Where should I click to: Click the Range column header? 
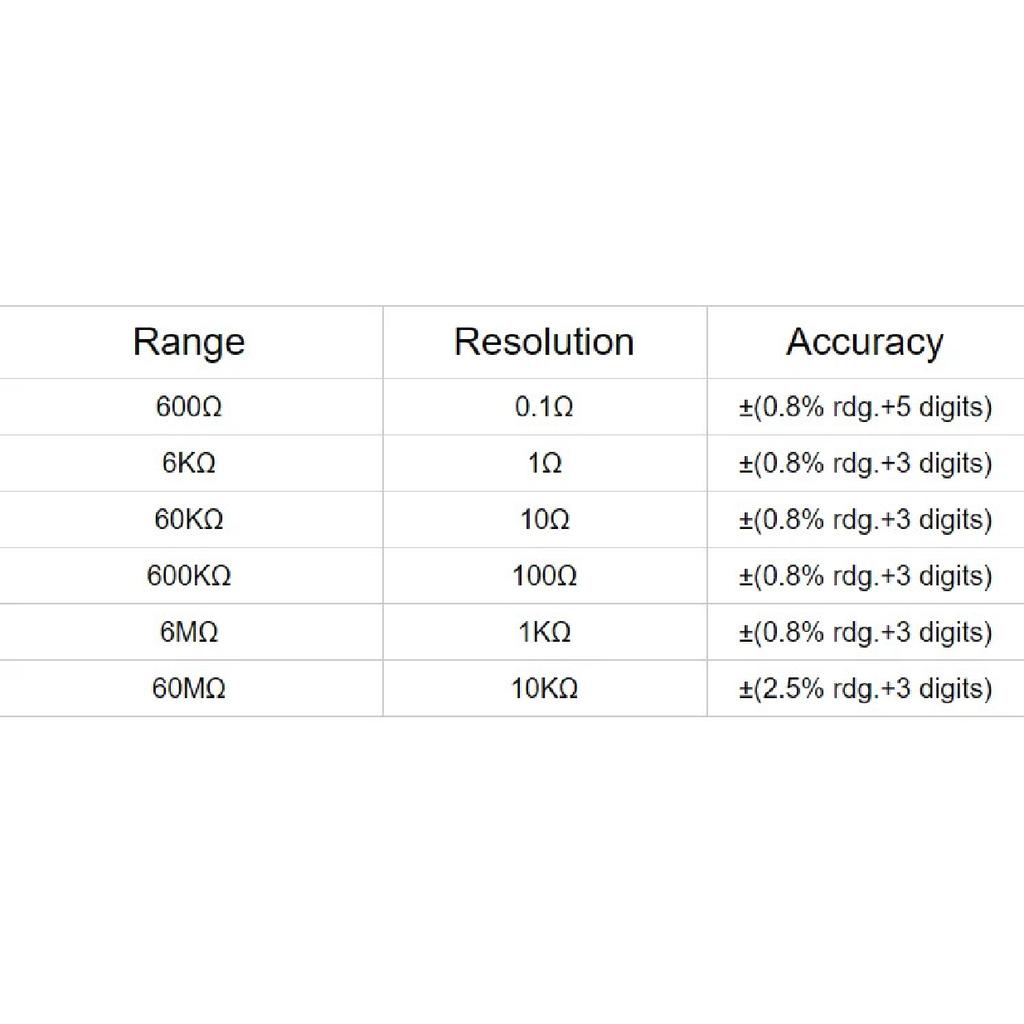click(x=189, y=342)
